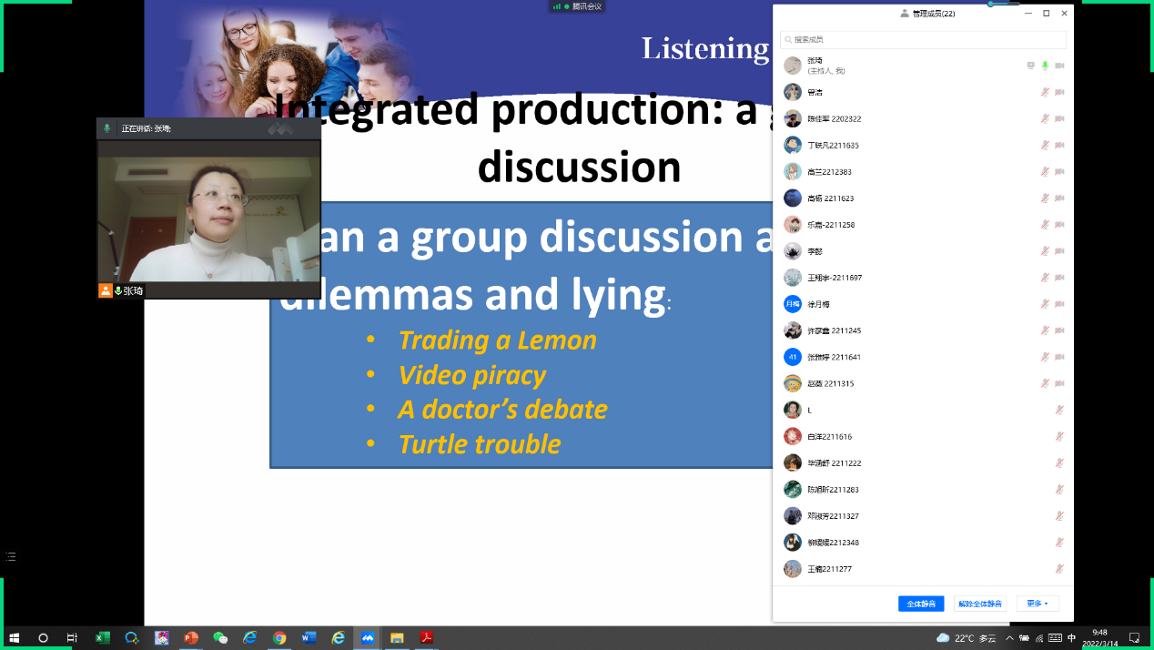Open Google Chrome from the taskbar
This screenshot has height=650, width=1154.
(x=279, y=638)
